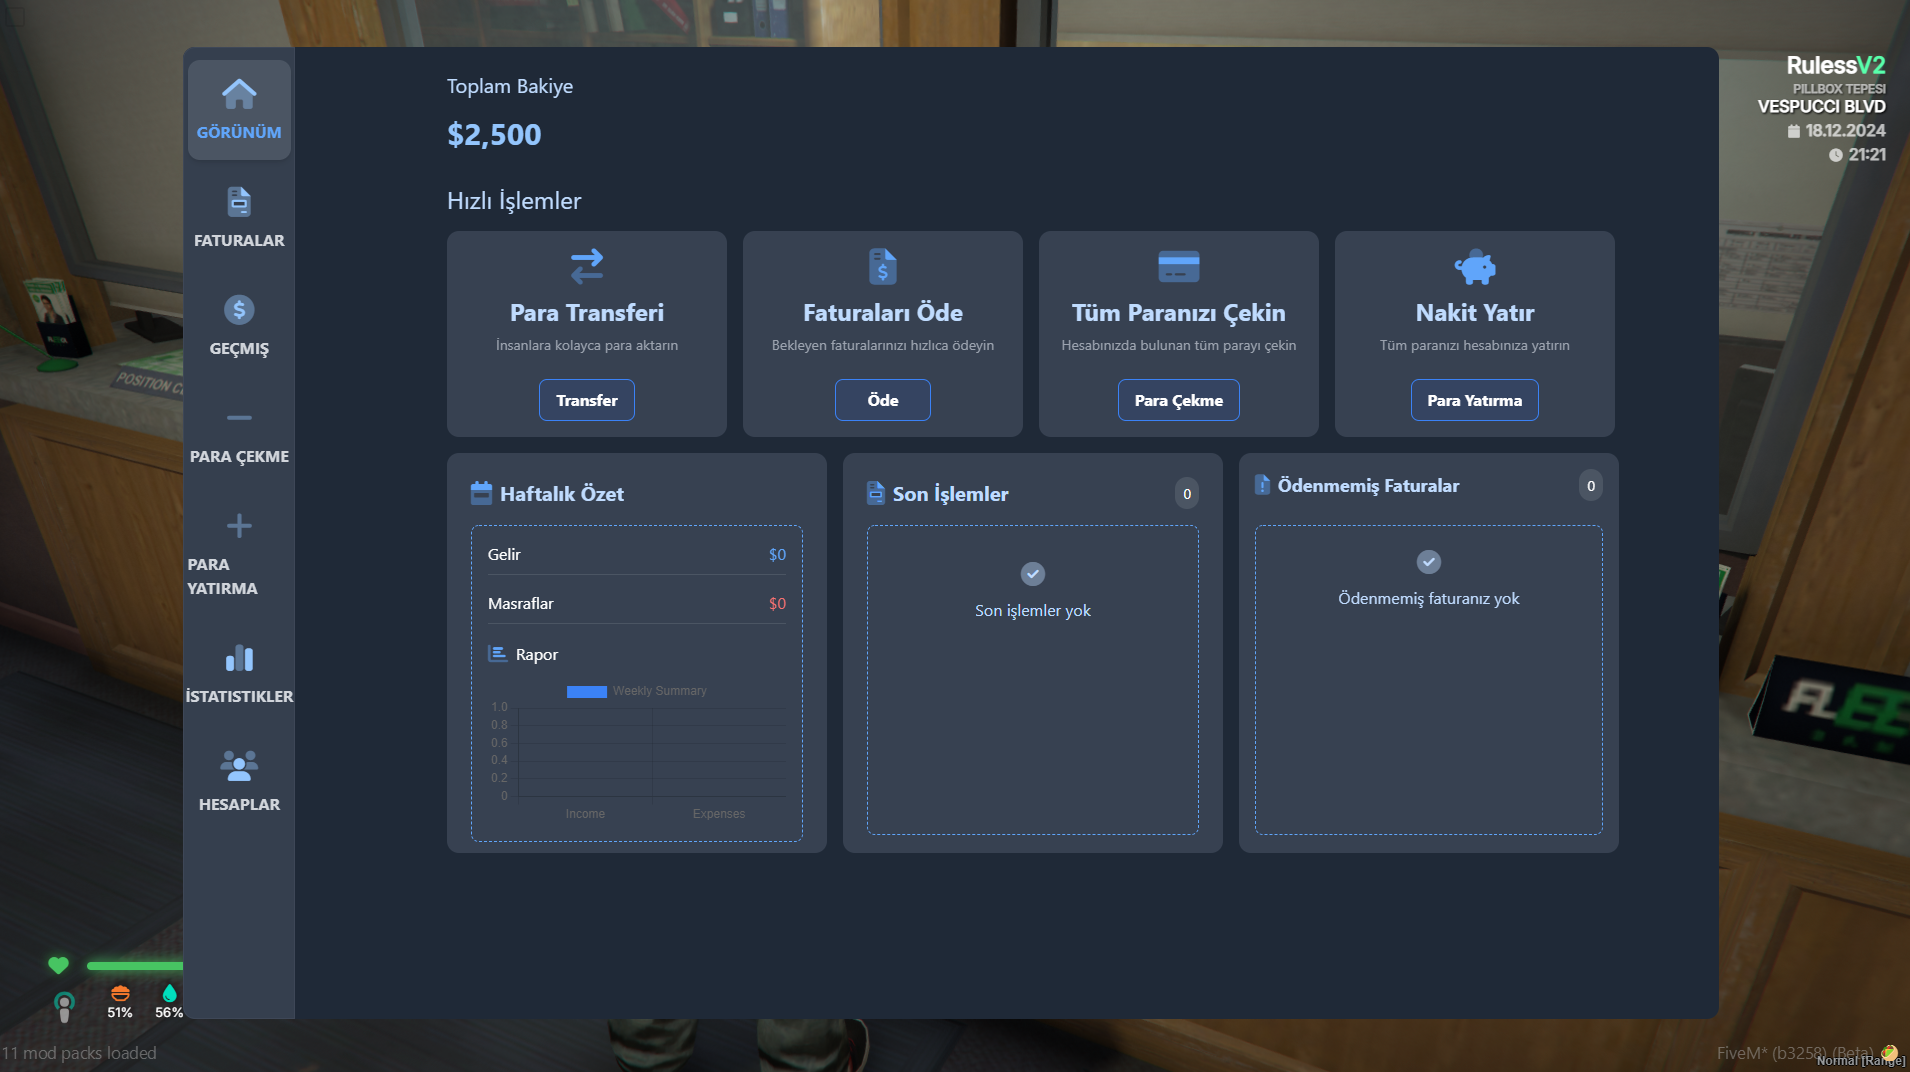Click the Toplam Bakiye heading

click(510, 86)
